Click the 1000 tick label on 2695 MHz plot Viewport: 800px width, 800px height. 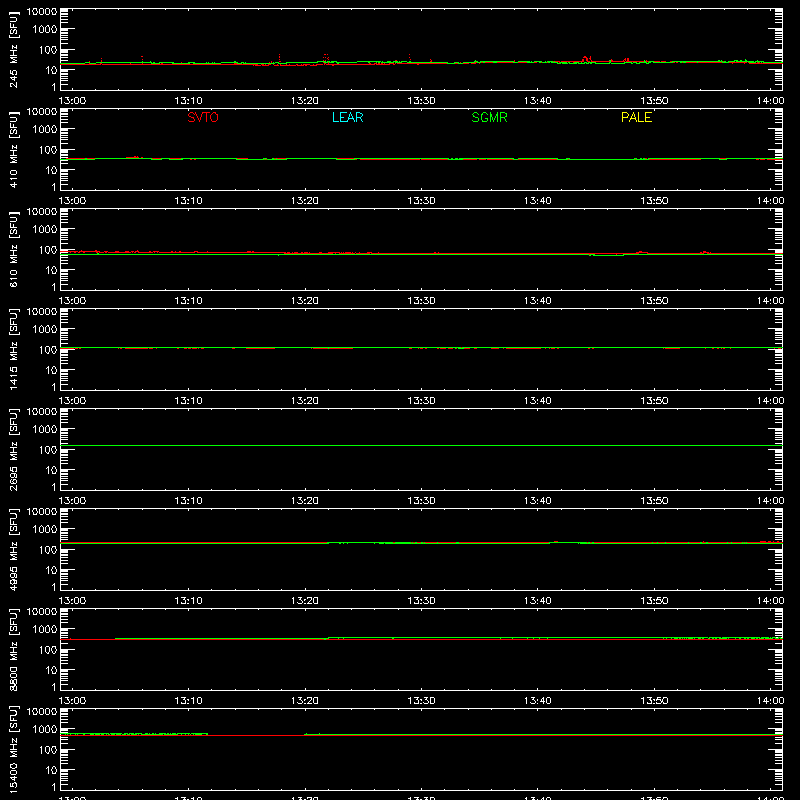(45, 429)
